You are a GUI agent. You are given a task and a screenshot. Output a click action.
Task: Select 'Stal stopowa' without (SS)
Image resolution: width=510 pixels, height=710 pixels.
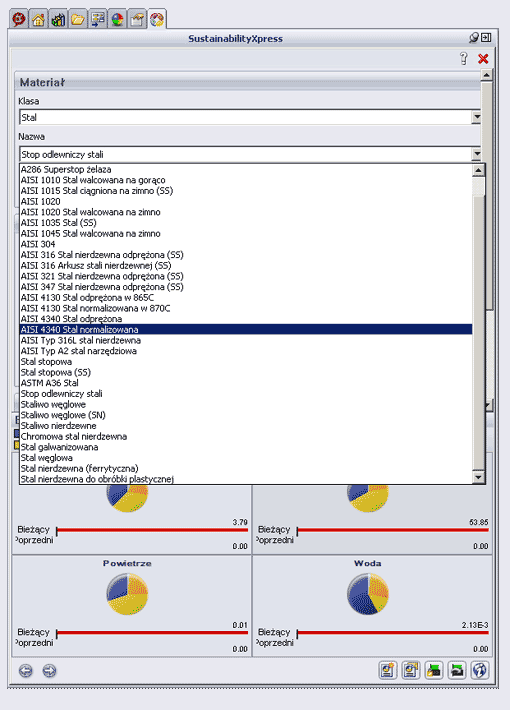pyautogui.click(x=246, y=362)
